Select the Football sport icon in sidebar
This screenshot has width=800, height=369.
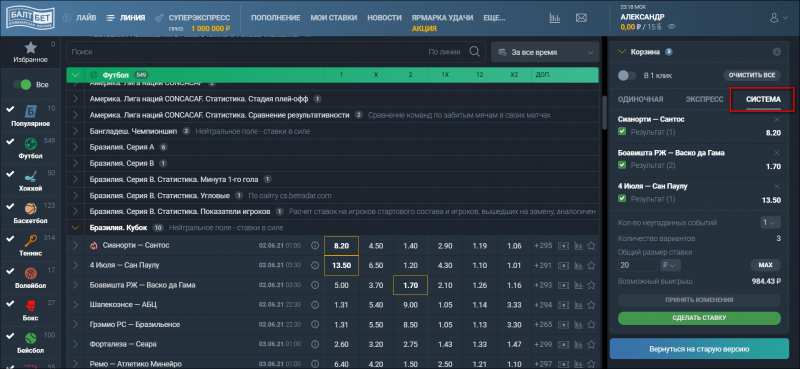pyautogui.click(x=31, y=144)
